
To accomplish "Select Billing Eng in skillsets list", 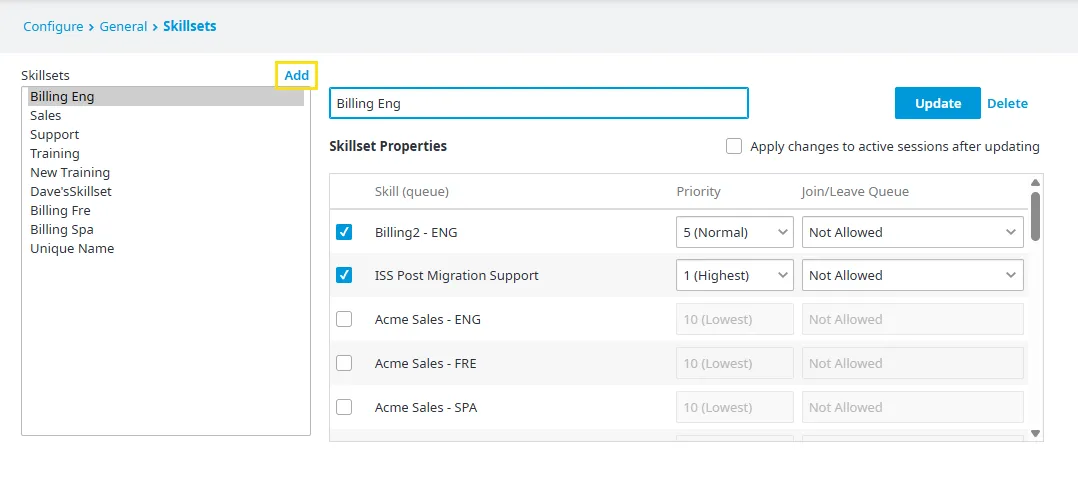I will pyautogui.click(x=166, y=96).
